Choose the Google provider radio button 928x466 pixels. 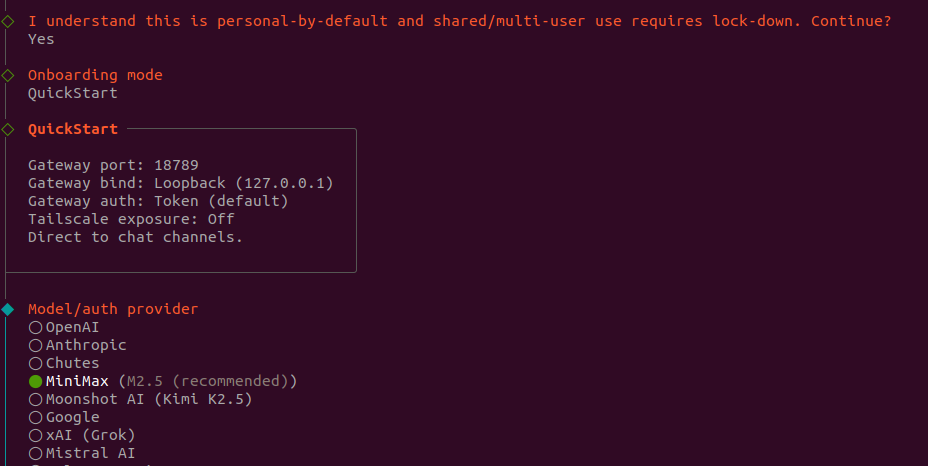36,417
